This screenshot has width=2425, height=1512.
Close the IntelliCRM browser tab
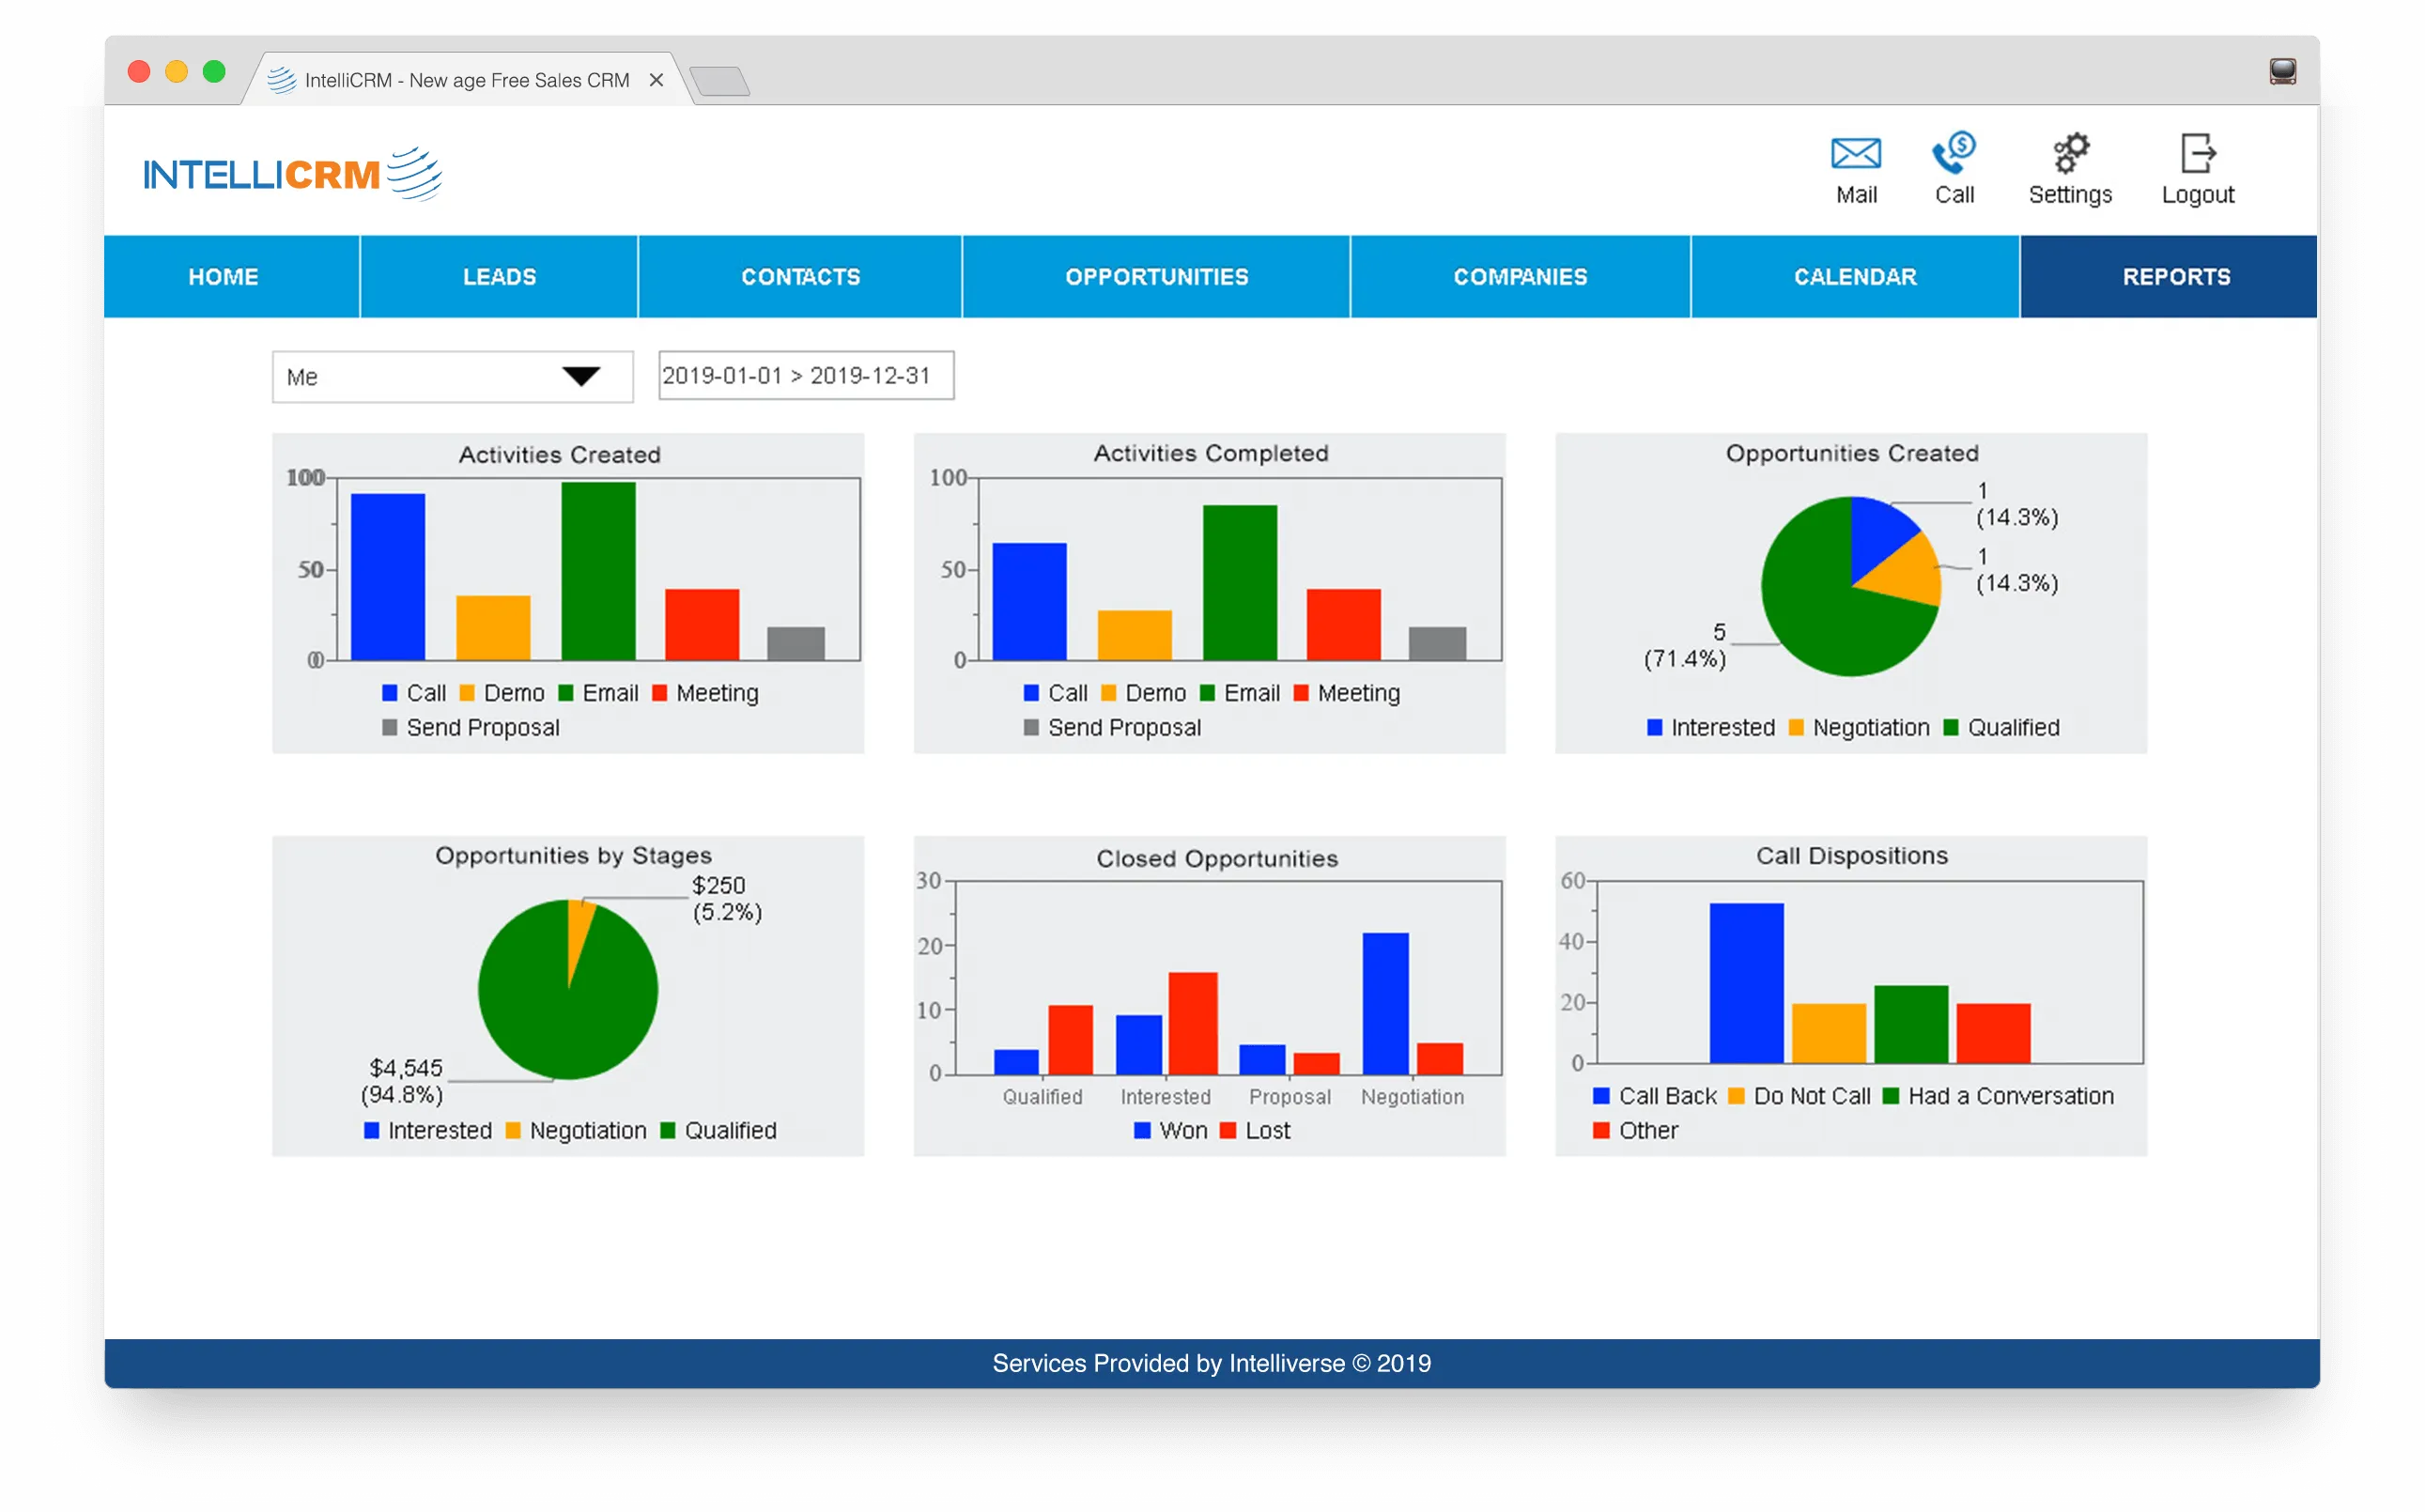point(656,80)
